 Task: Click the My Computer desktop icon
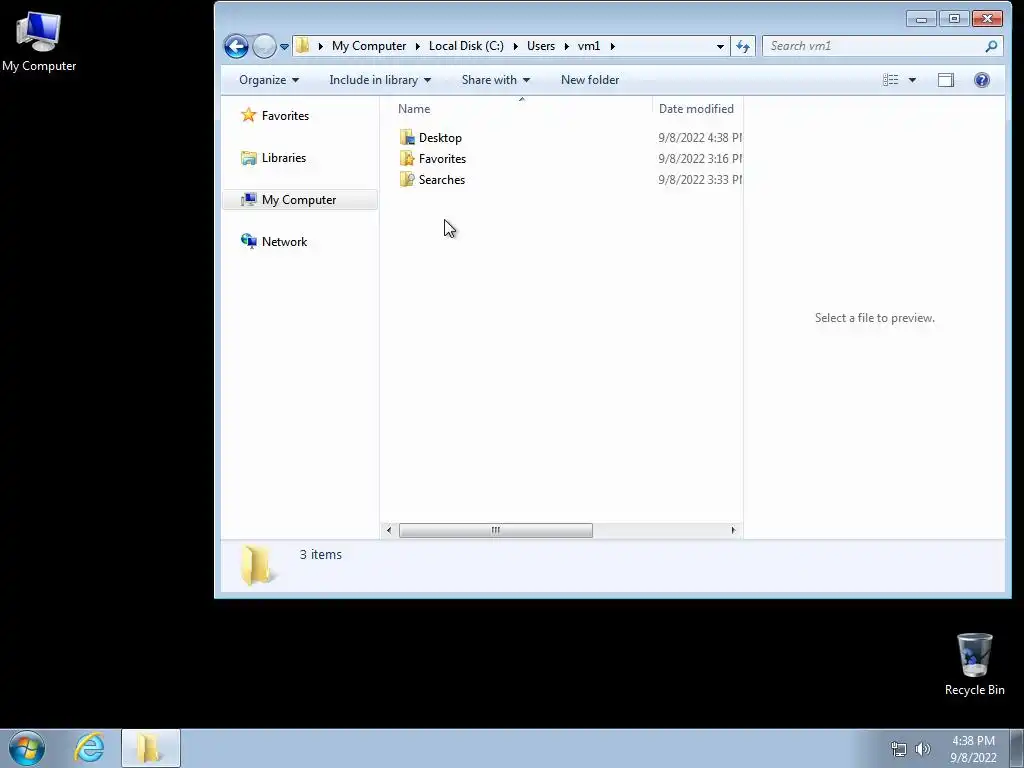click(39, 42)
